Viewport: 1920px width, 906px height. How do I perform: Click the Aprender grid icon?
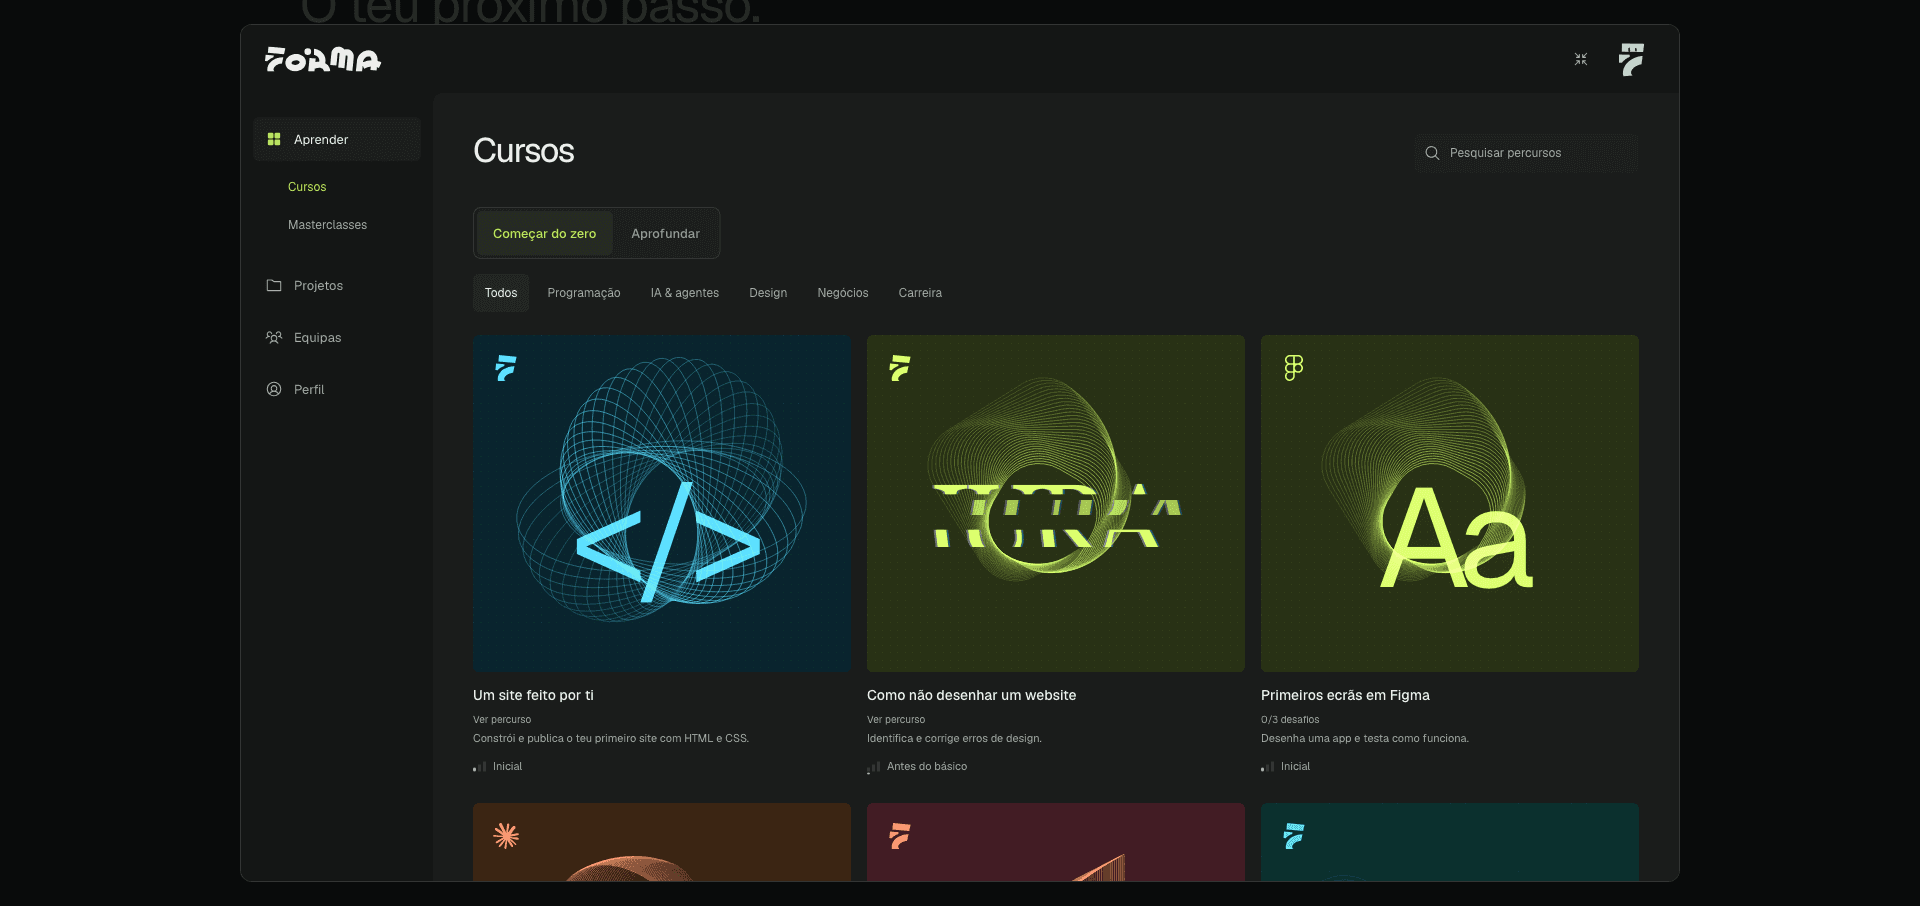[274, 139]
